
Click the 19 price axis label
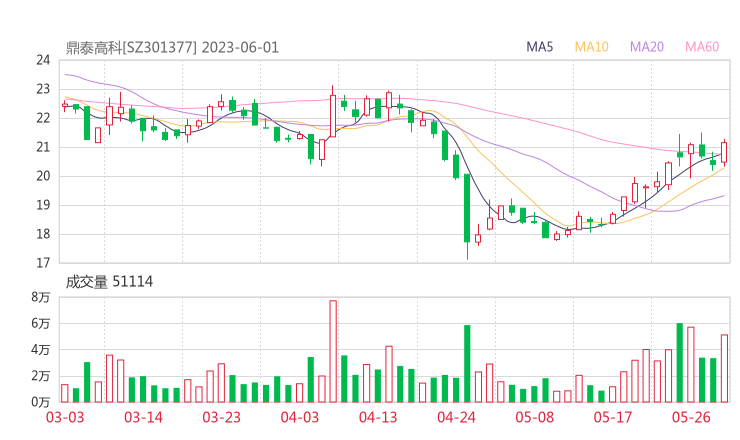(43, 205)
